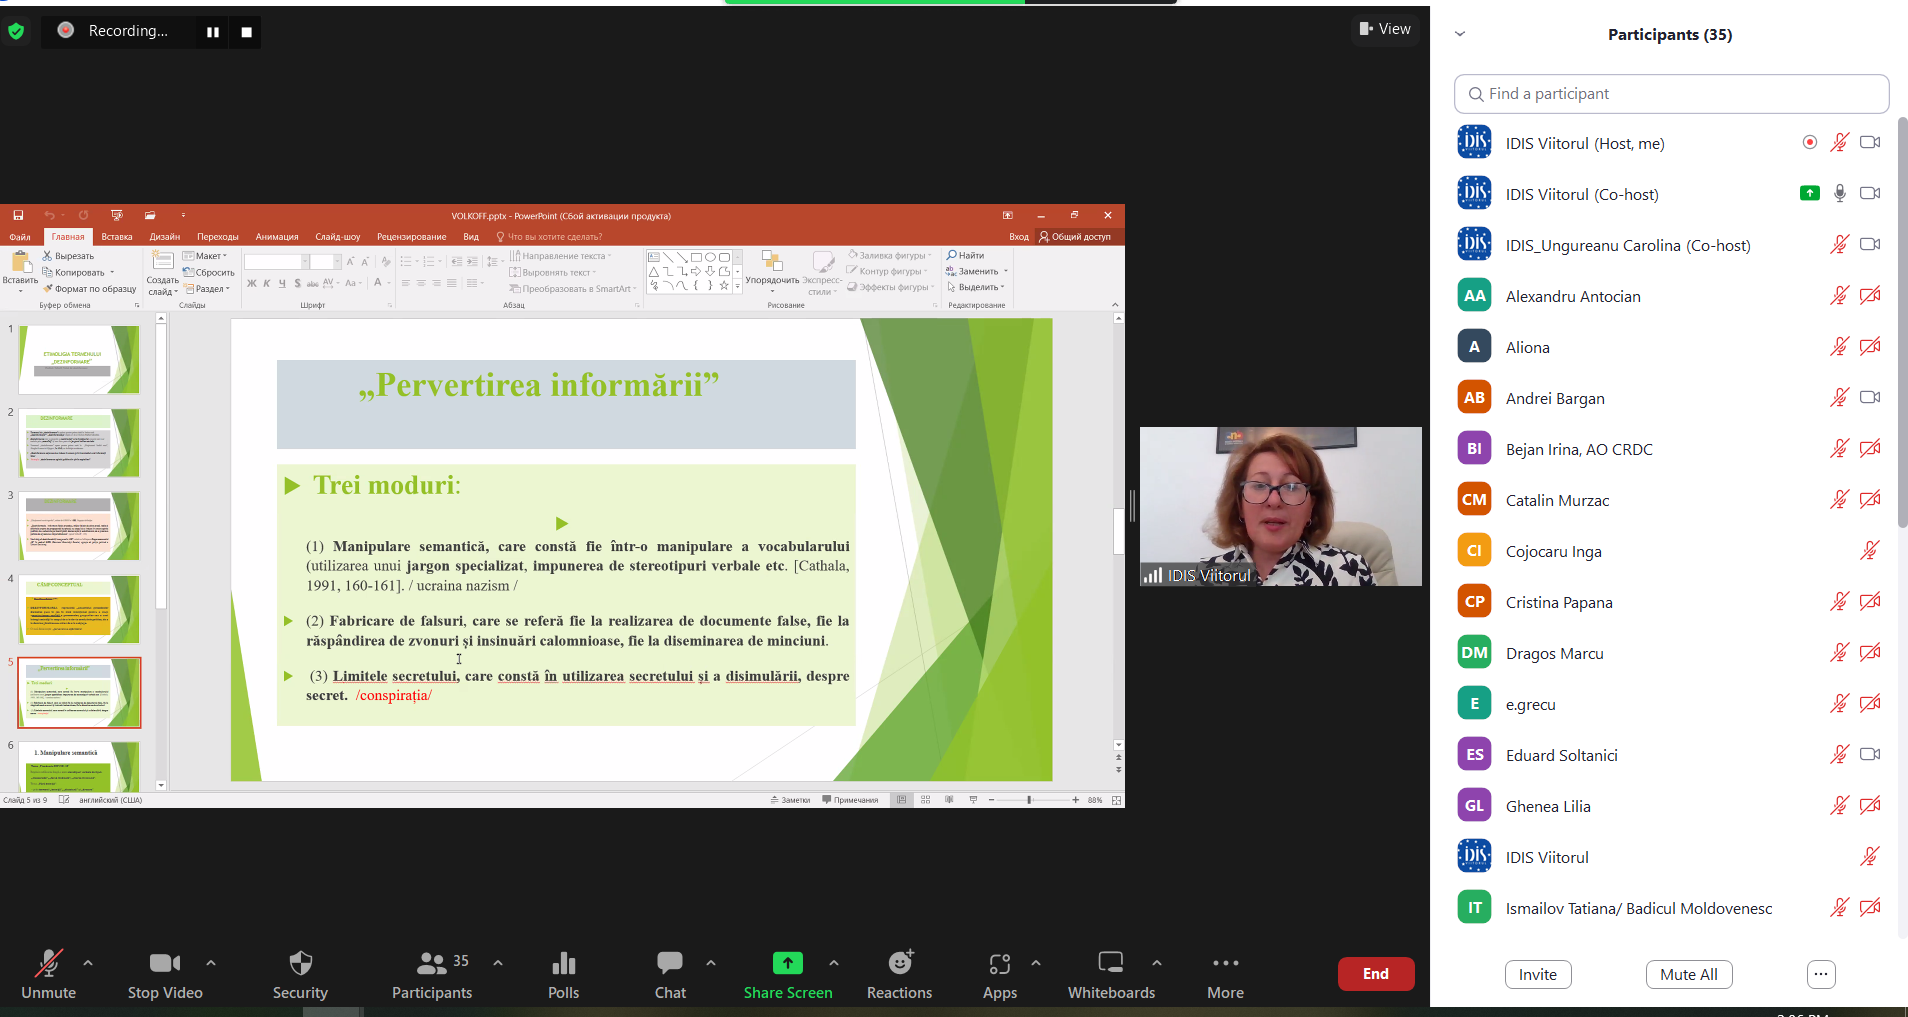Open participants panel ellipsis options button

1821,975
